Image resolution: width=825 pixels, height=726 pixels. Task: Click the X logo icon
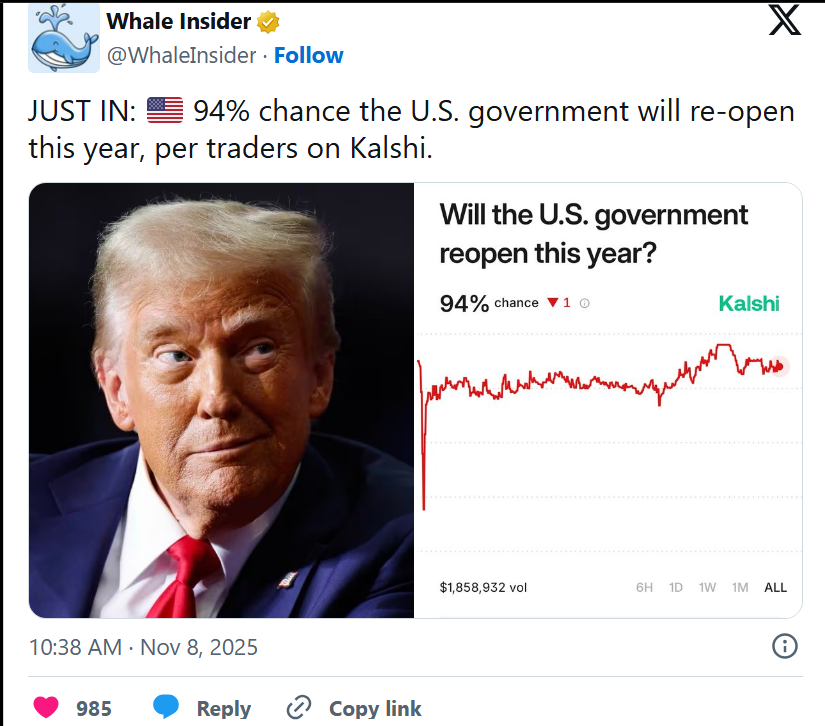tap(785, 23)
